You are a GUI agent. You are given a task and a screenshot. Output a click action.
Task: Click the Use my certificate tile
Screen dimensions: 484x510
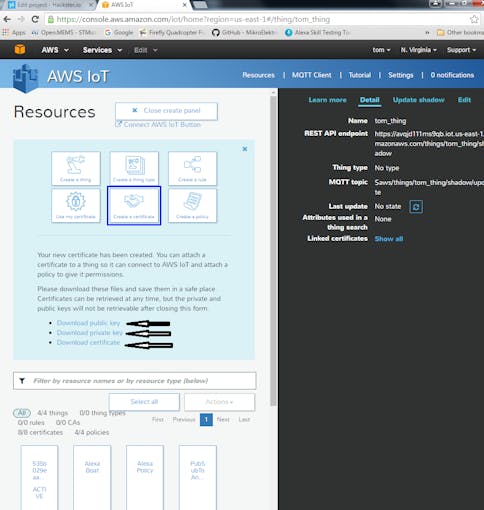pyautogui.click(x=76, y=205)
